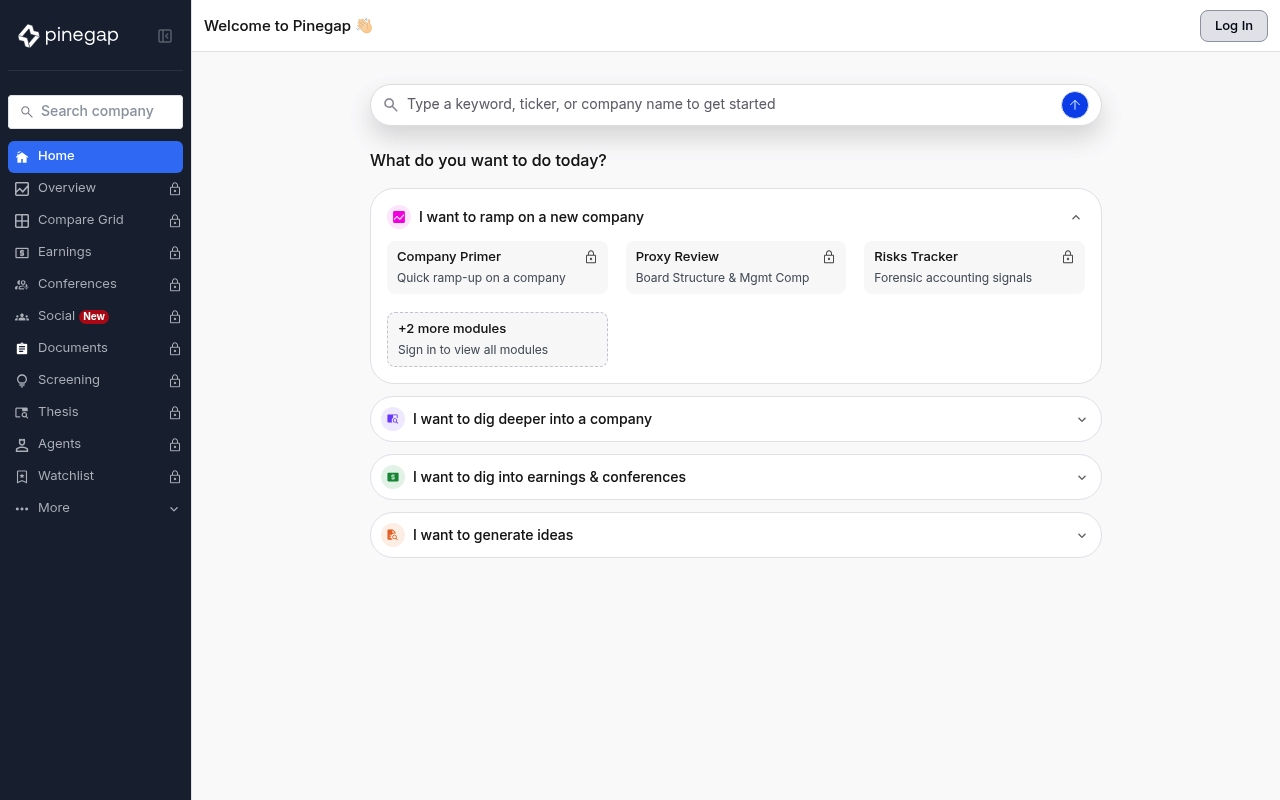
Task: Click the orange generate-ideas icon
Action: click(393, 535)
